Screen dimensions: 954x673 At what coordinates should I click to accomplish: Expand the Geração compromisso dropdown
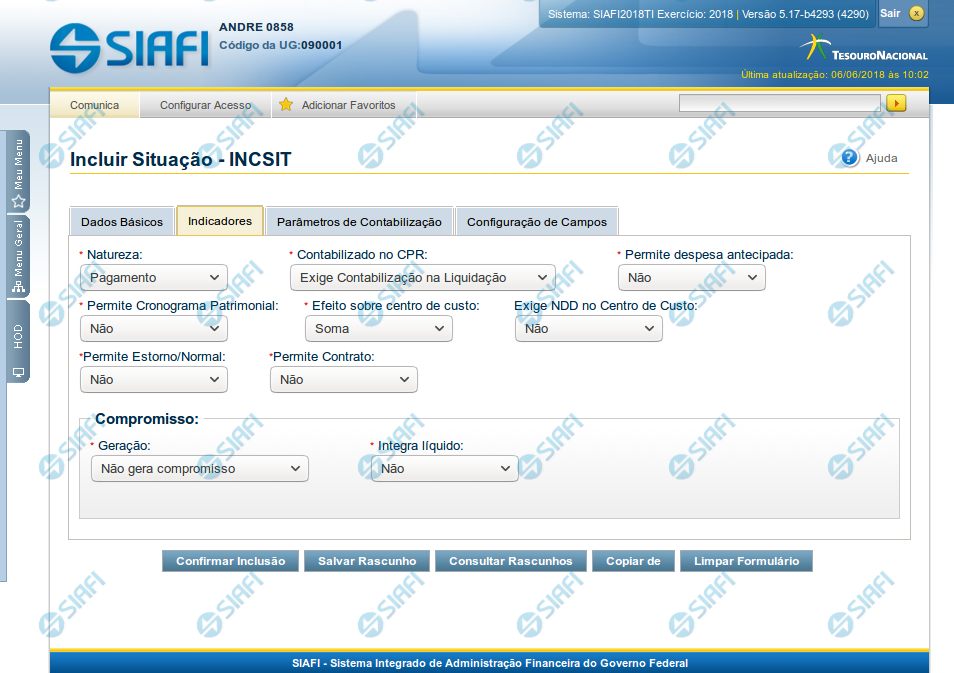(x=199, y=469)
